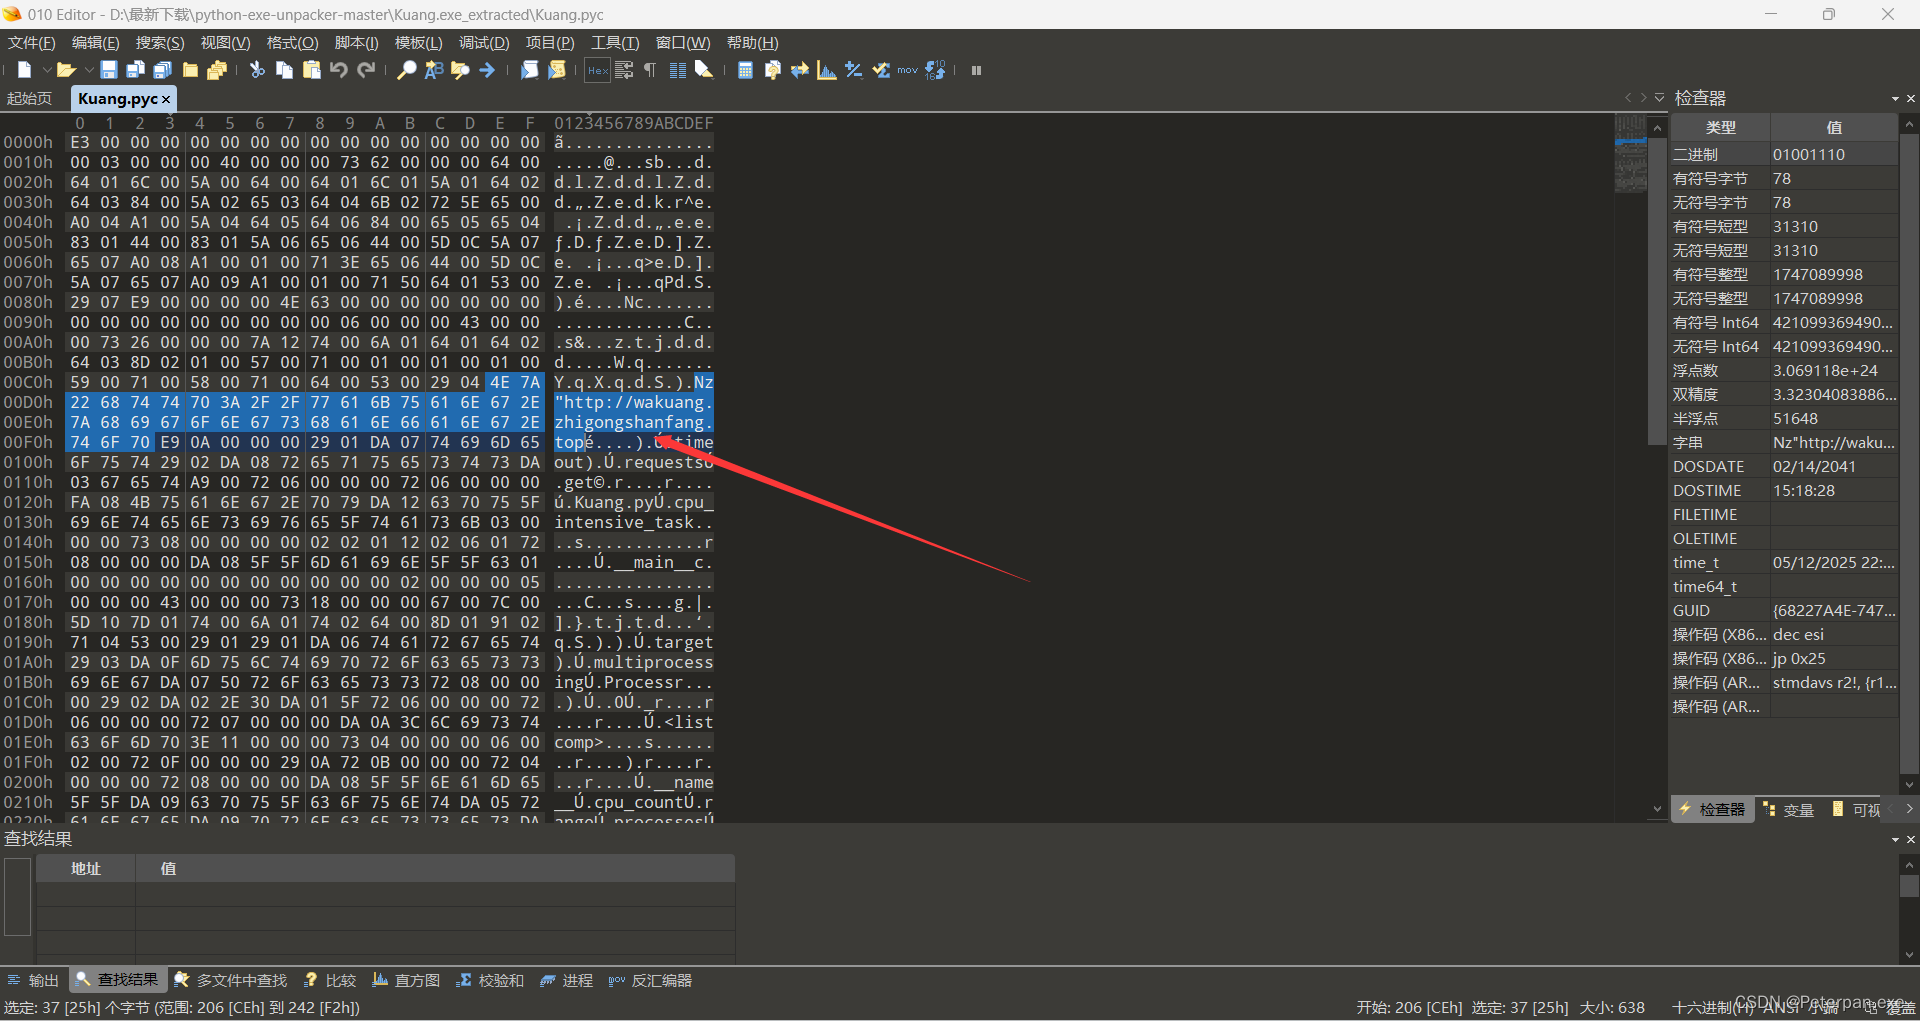Viewport: 1920px width, 1021px height.
Task: Click the Compare files arrows icon
Action: coord(799,70)
